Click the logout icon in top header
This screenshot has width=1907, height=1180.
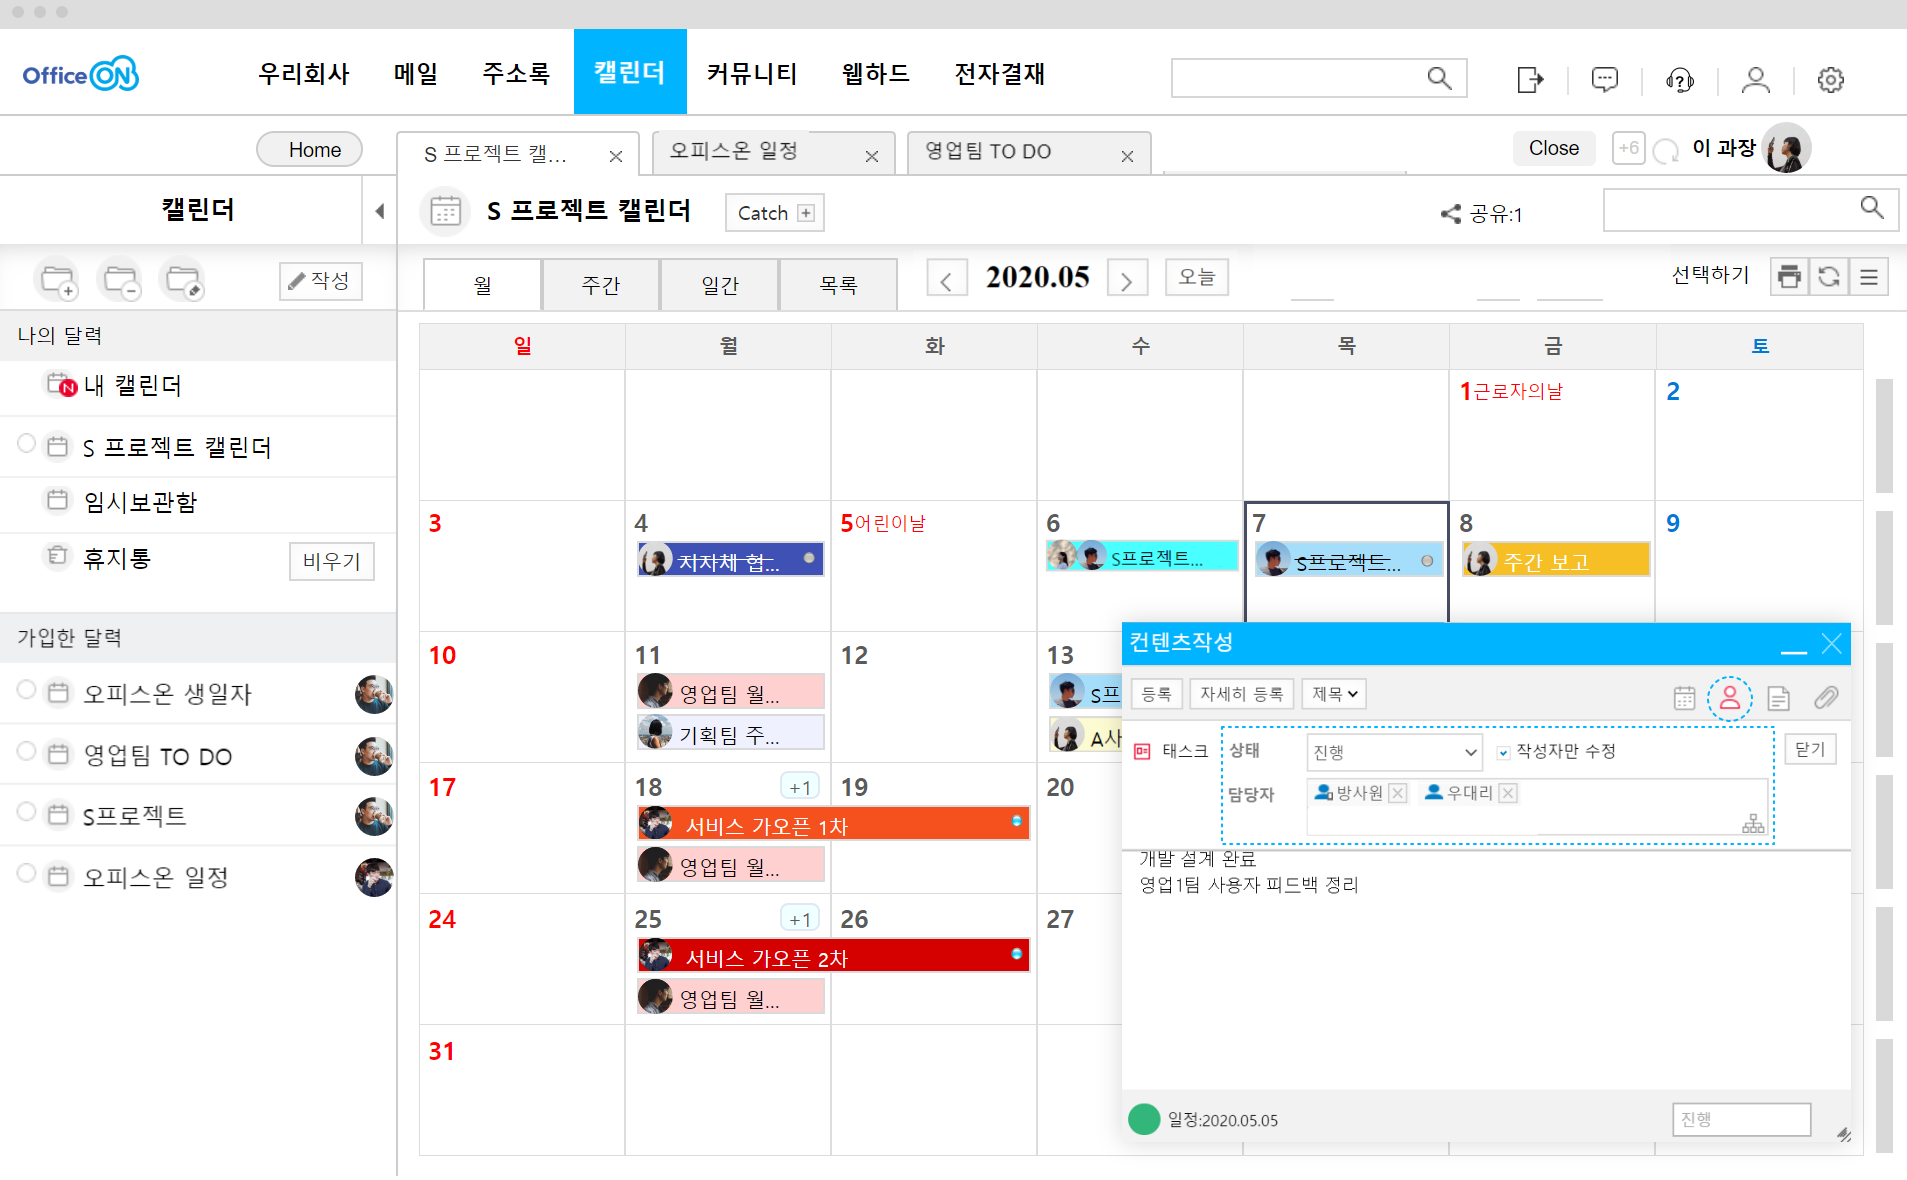tap(1530, 80)
